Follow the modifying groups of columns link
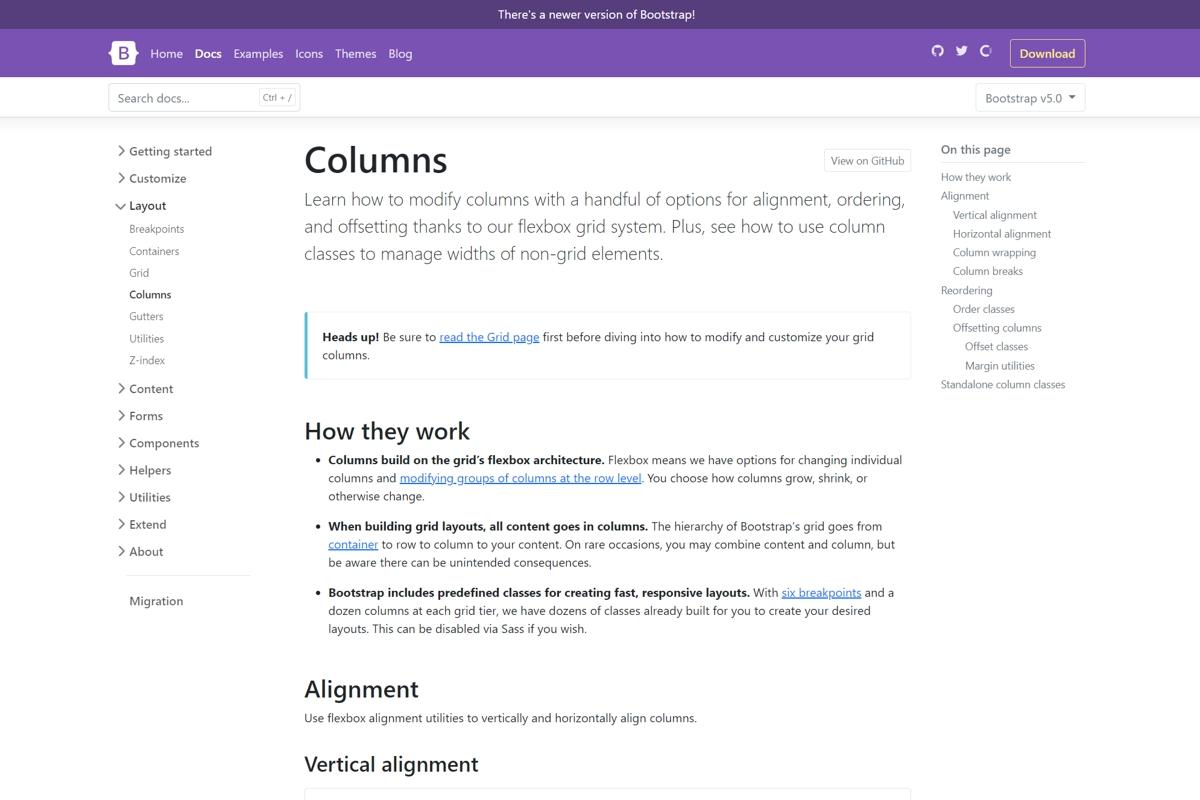Image resolution: width=1200 pixels, height=800 pixels. (x=520, y=478)
